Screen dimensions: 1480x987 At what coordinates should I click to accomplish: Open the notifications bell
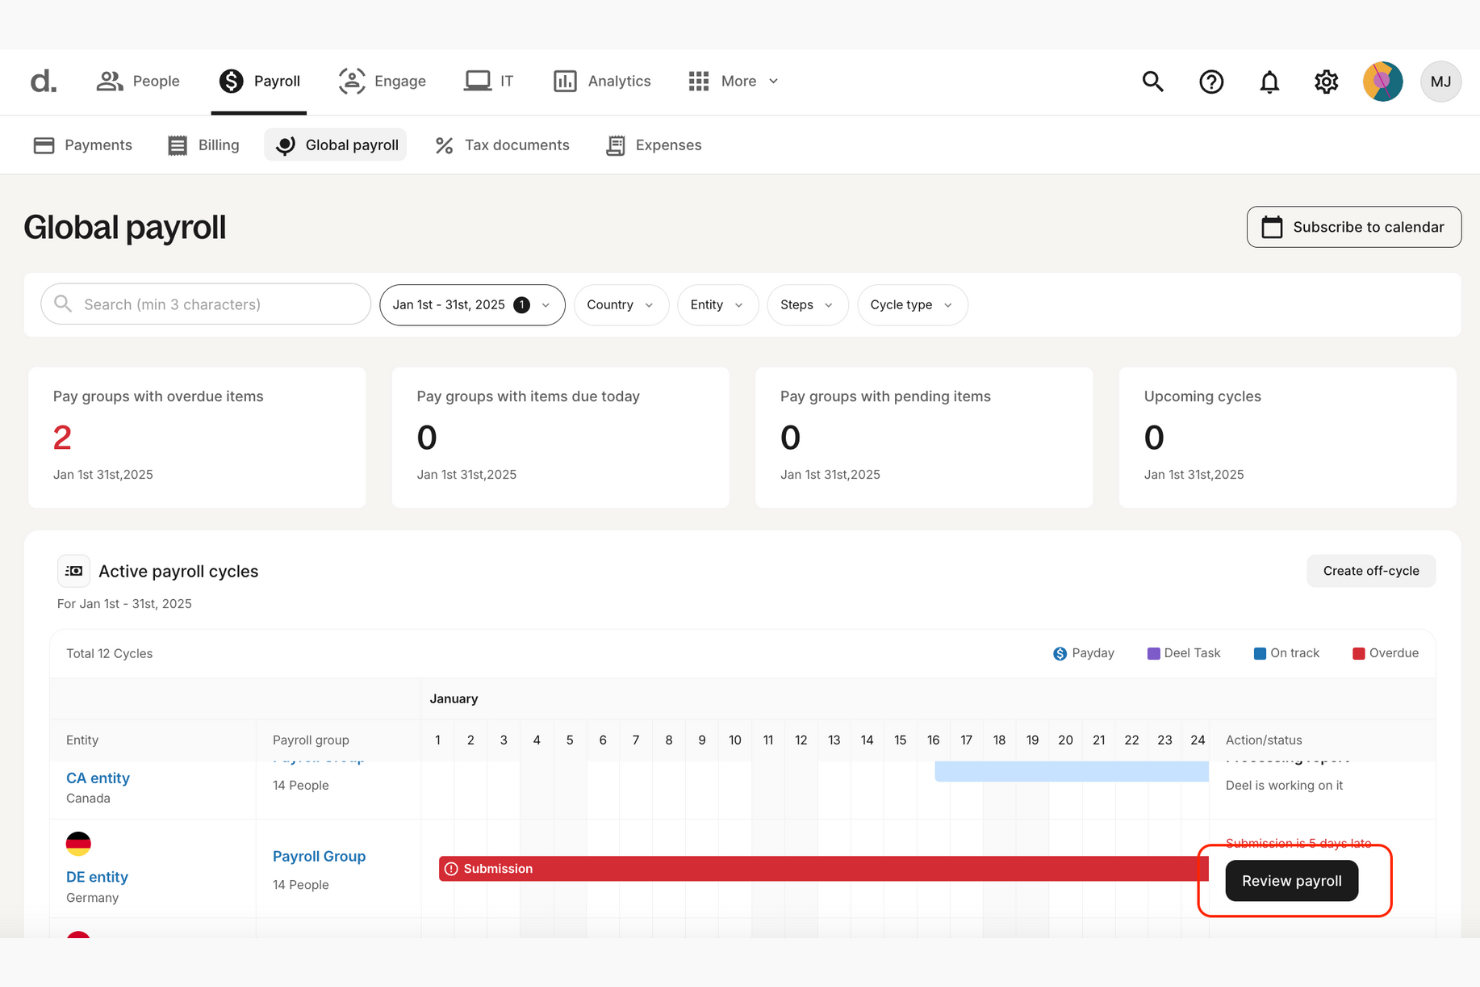coord(1269,82)
